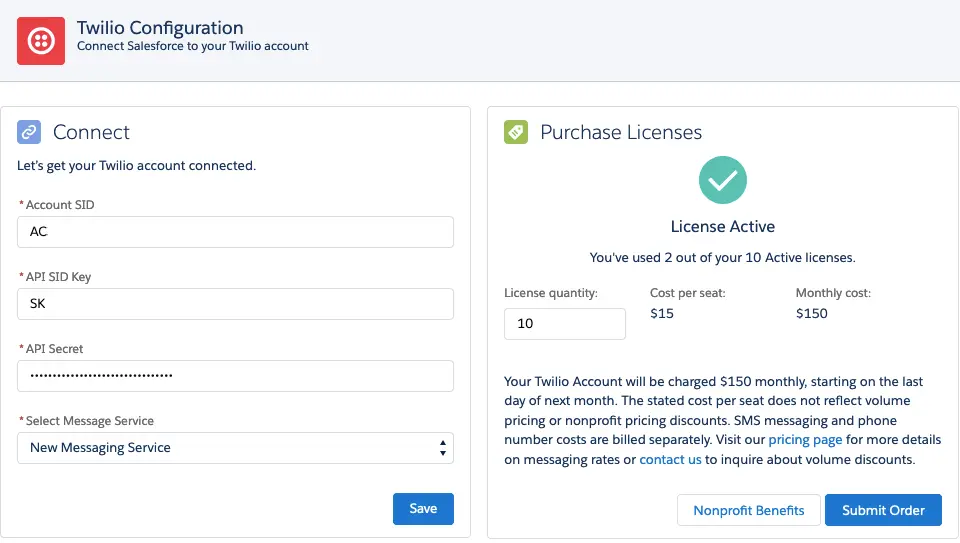Follow the contact us link
This screenshot has height=543, width=960.
[670, 459]
